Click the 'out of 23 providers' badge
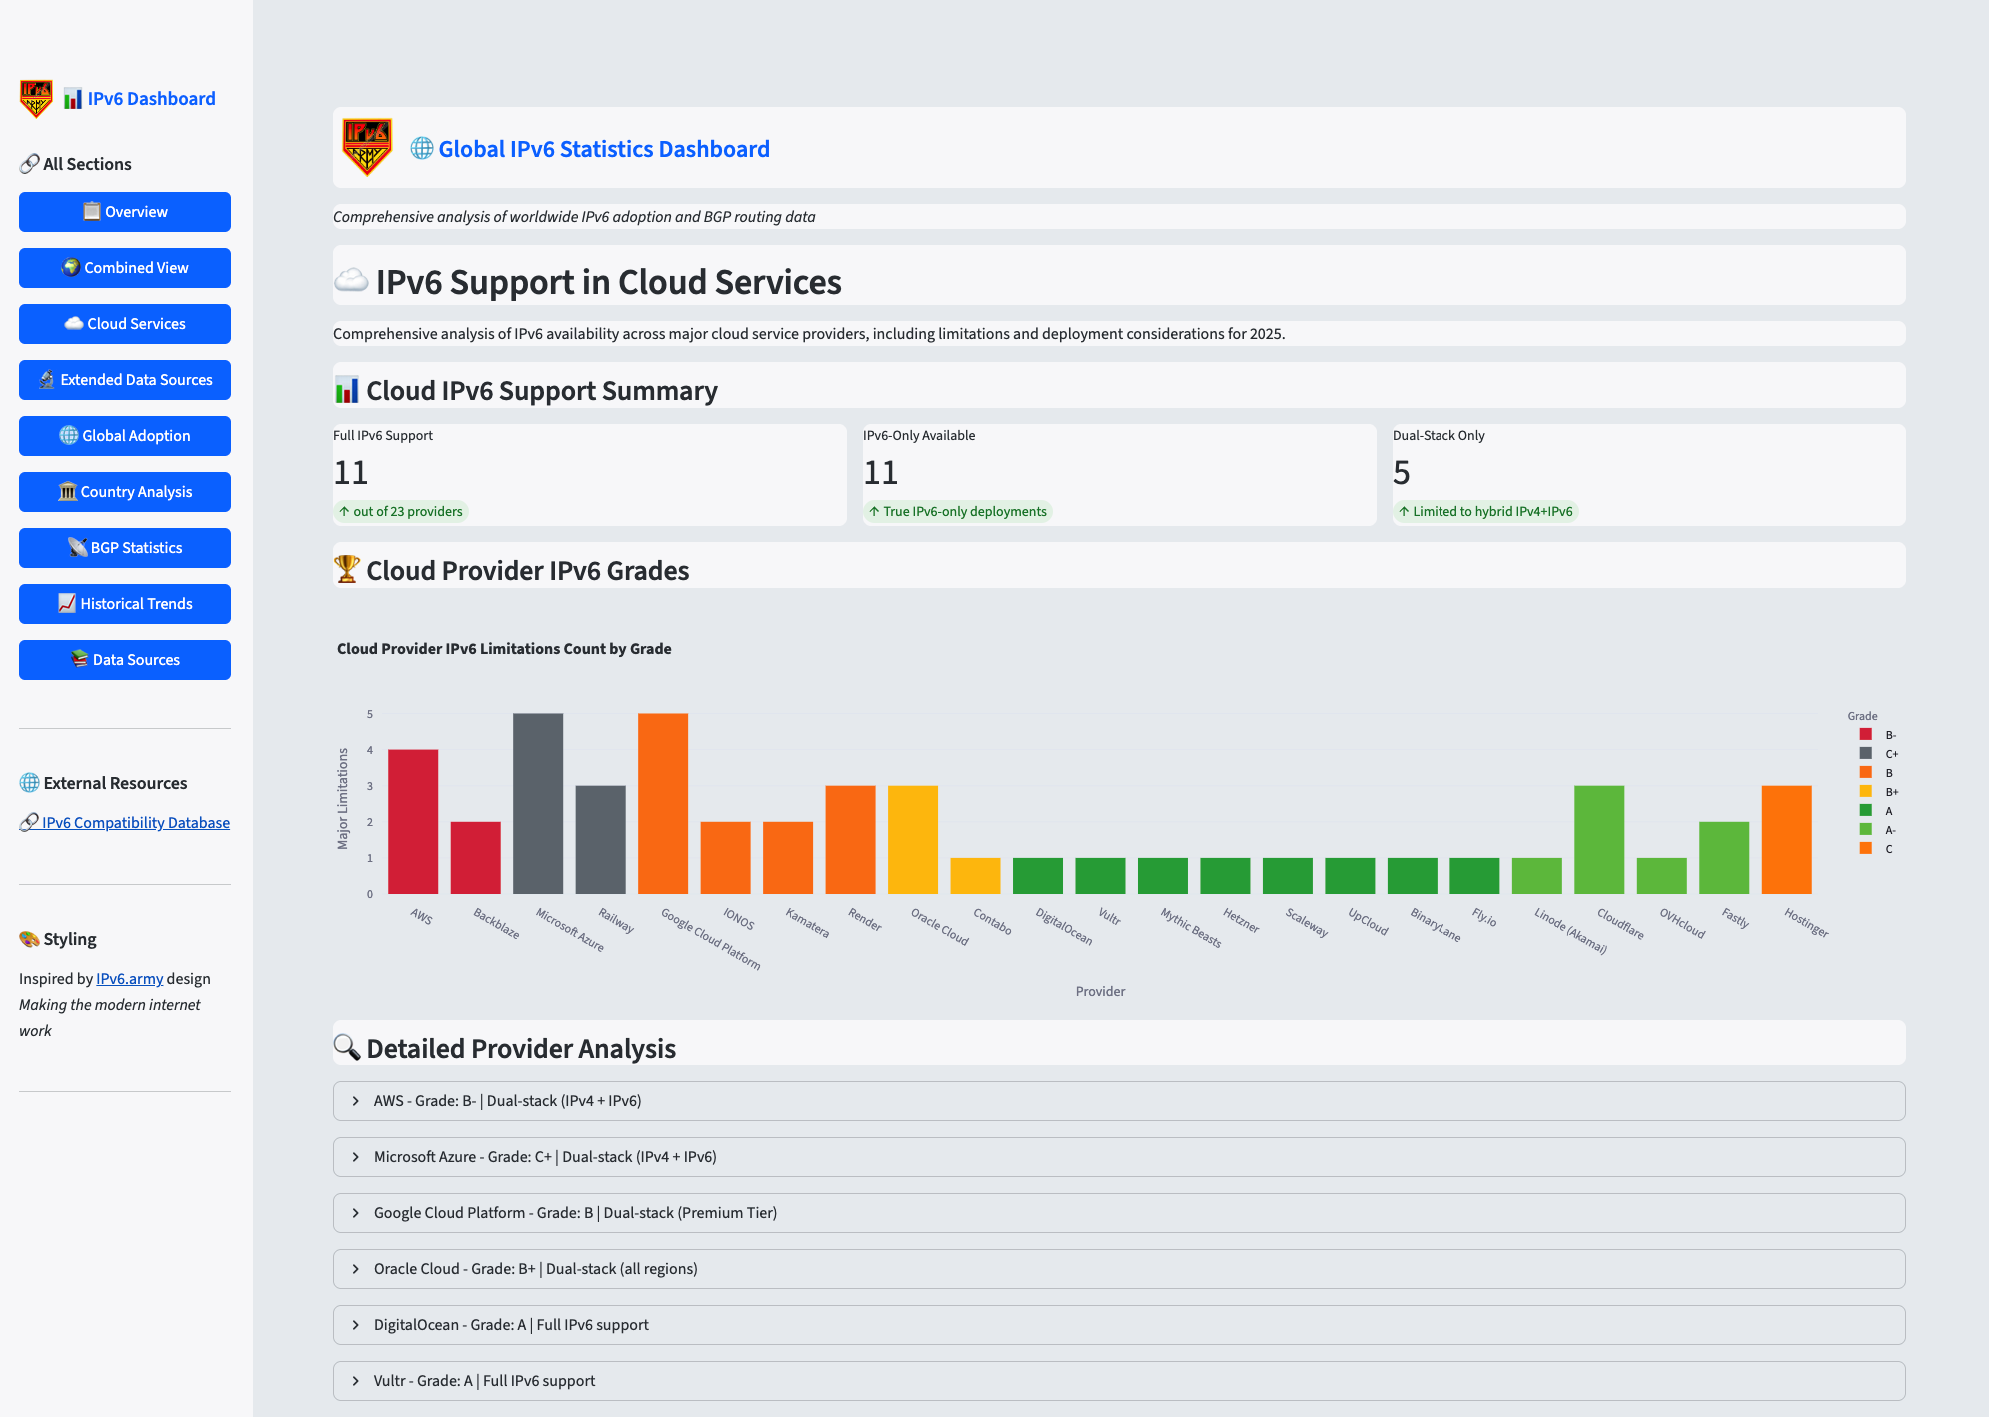1989x1417 pixels. click(x=401, y=511)
